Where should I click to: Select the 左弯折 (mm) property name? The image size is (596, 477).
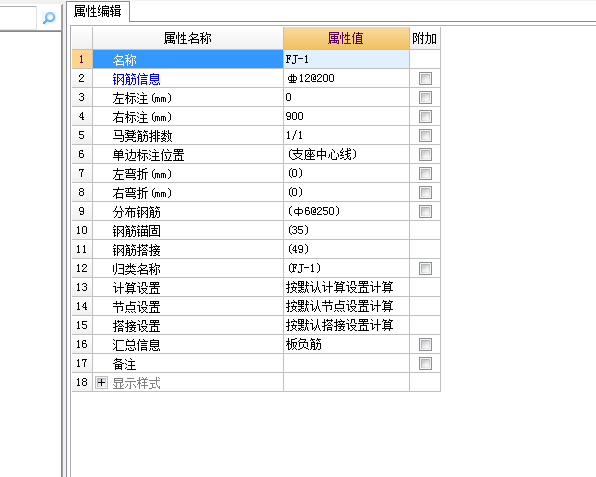point(142,174)
